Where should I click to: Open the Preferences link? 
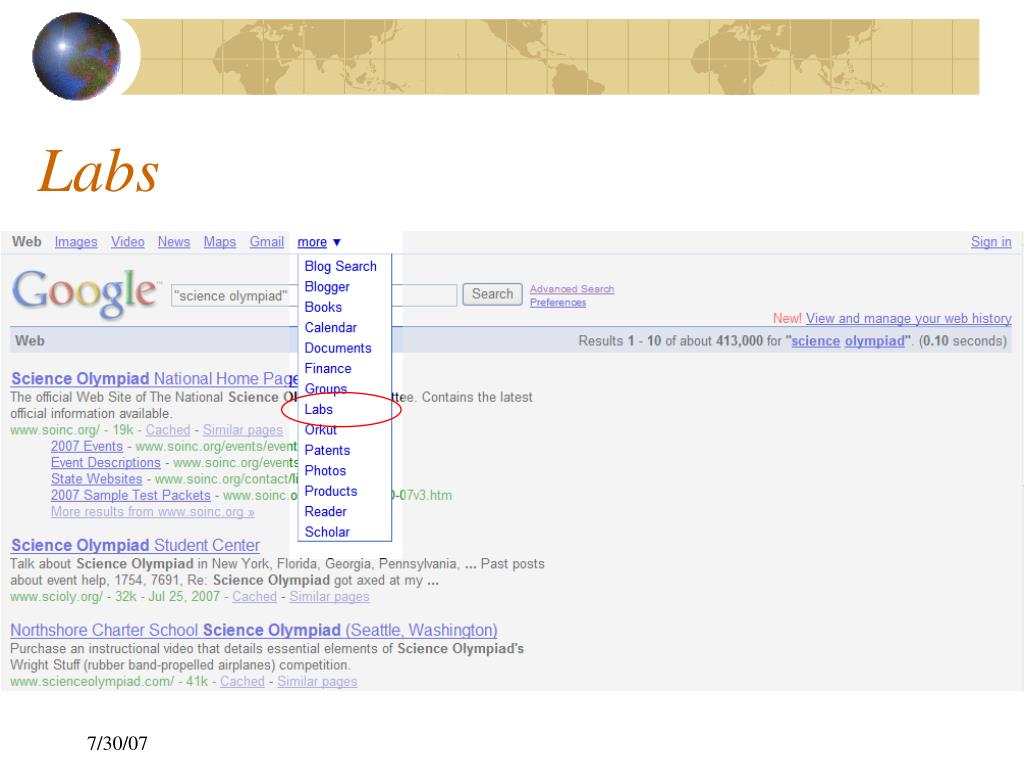click(558, 302)
